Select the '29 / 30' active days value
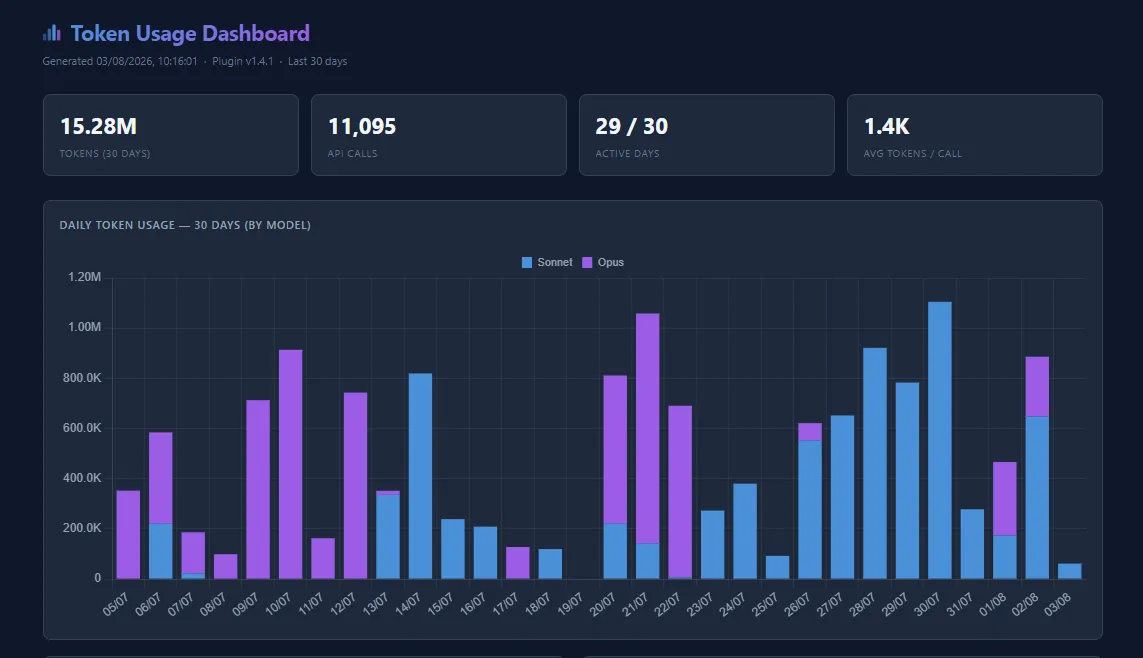This screenshot has width=1143, height=658. tap(631, 127)
